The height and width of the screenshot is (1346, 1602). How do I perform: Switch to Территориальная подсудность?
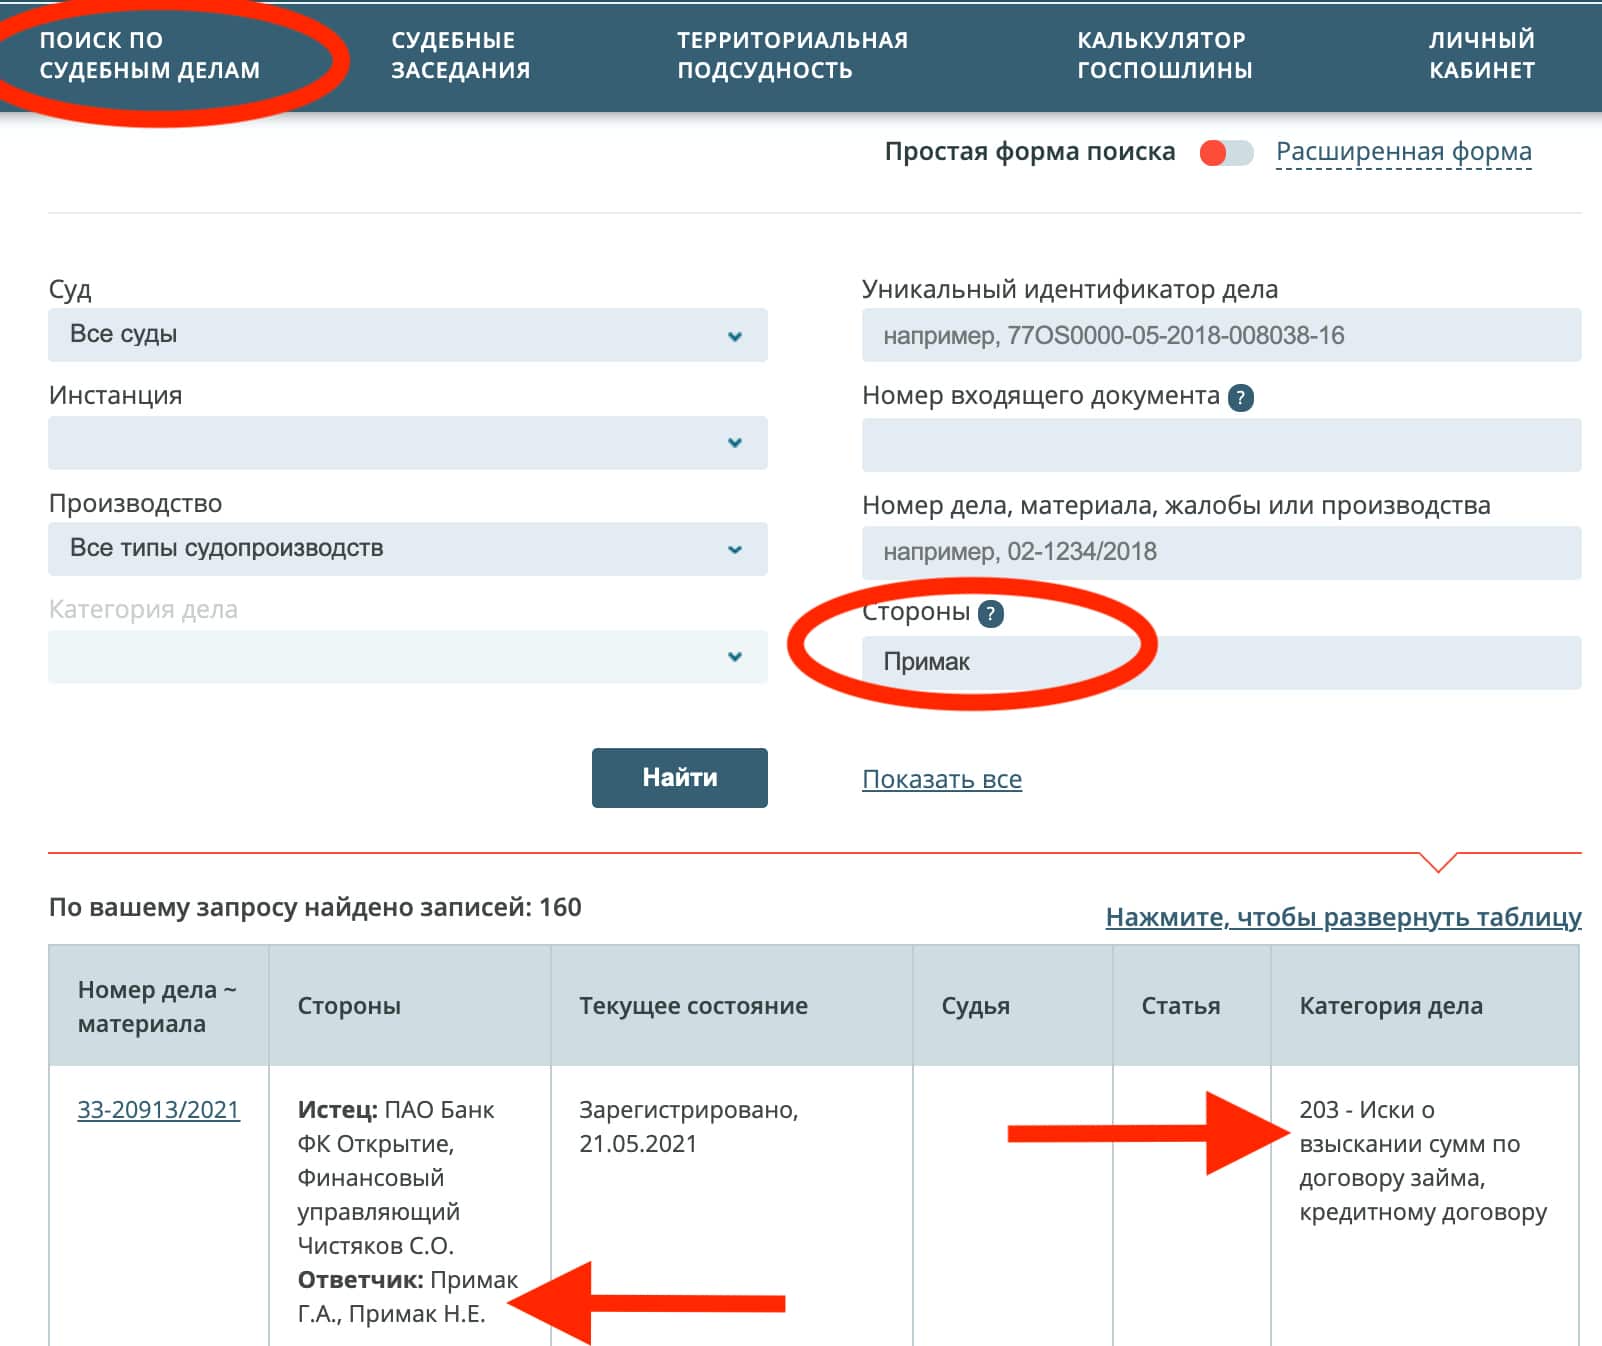tap(793, 55)
